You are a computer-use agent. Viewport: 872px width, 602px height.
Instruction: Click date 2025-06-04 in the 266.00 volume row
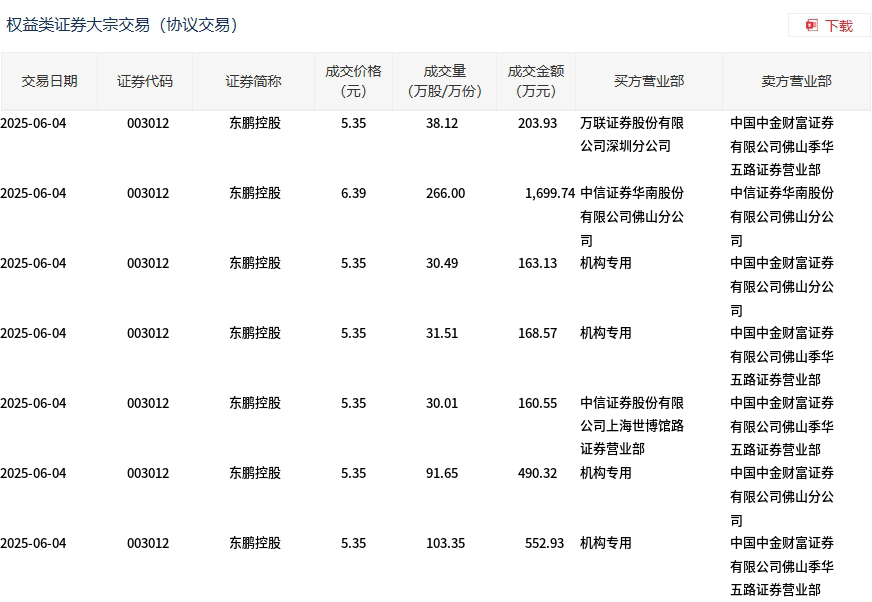coord(33,193)
